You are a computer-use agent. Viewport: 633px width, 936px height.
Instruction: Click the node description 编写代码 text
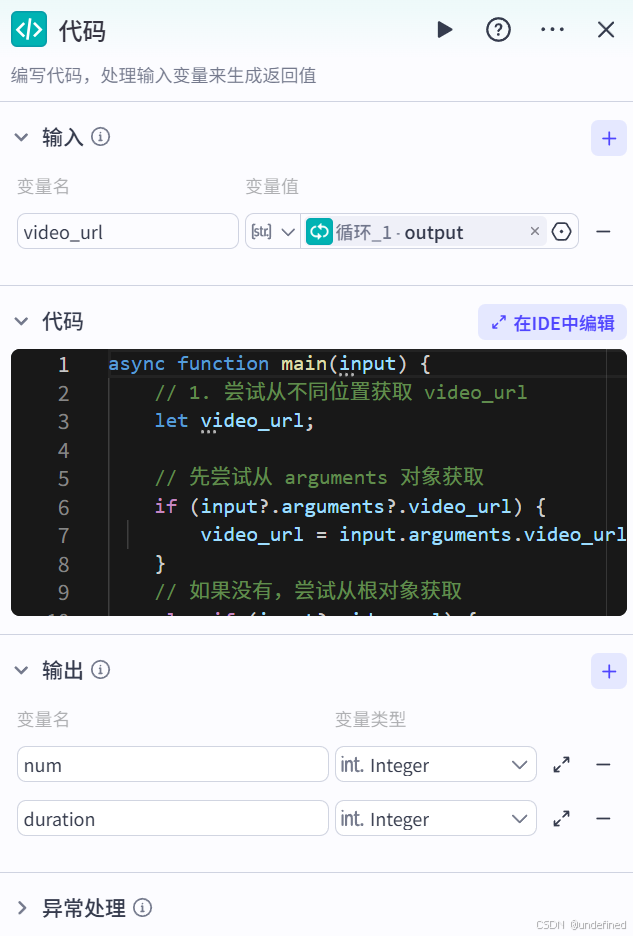point(164,75)
